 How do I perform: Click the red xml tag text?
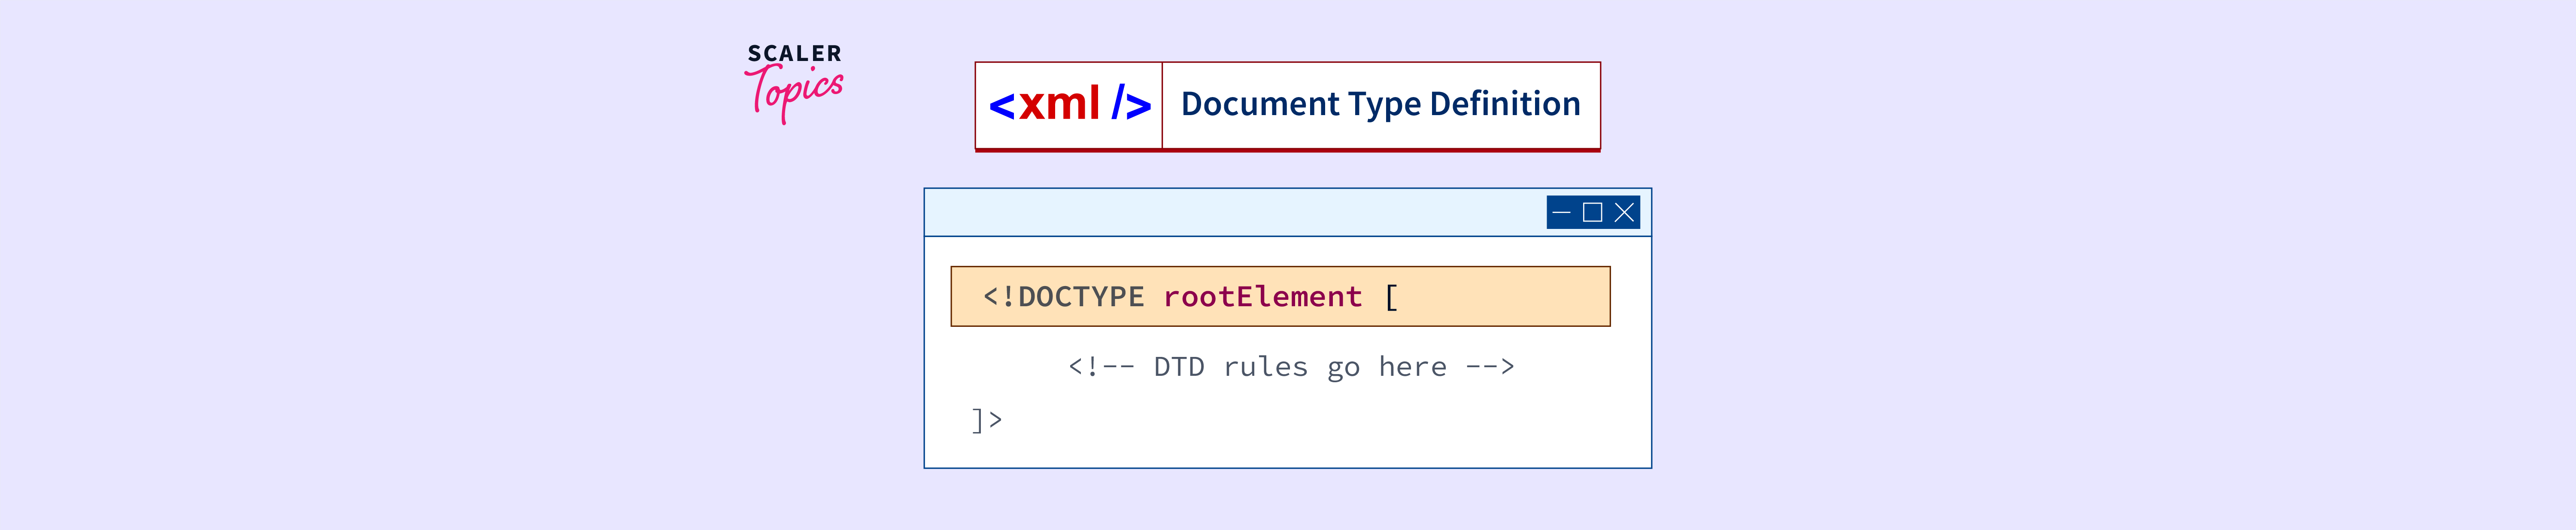click(x=1059, y=104)
